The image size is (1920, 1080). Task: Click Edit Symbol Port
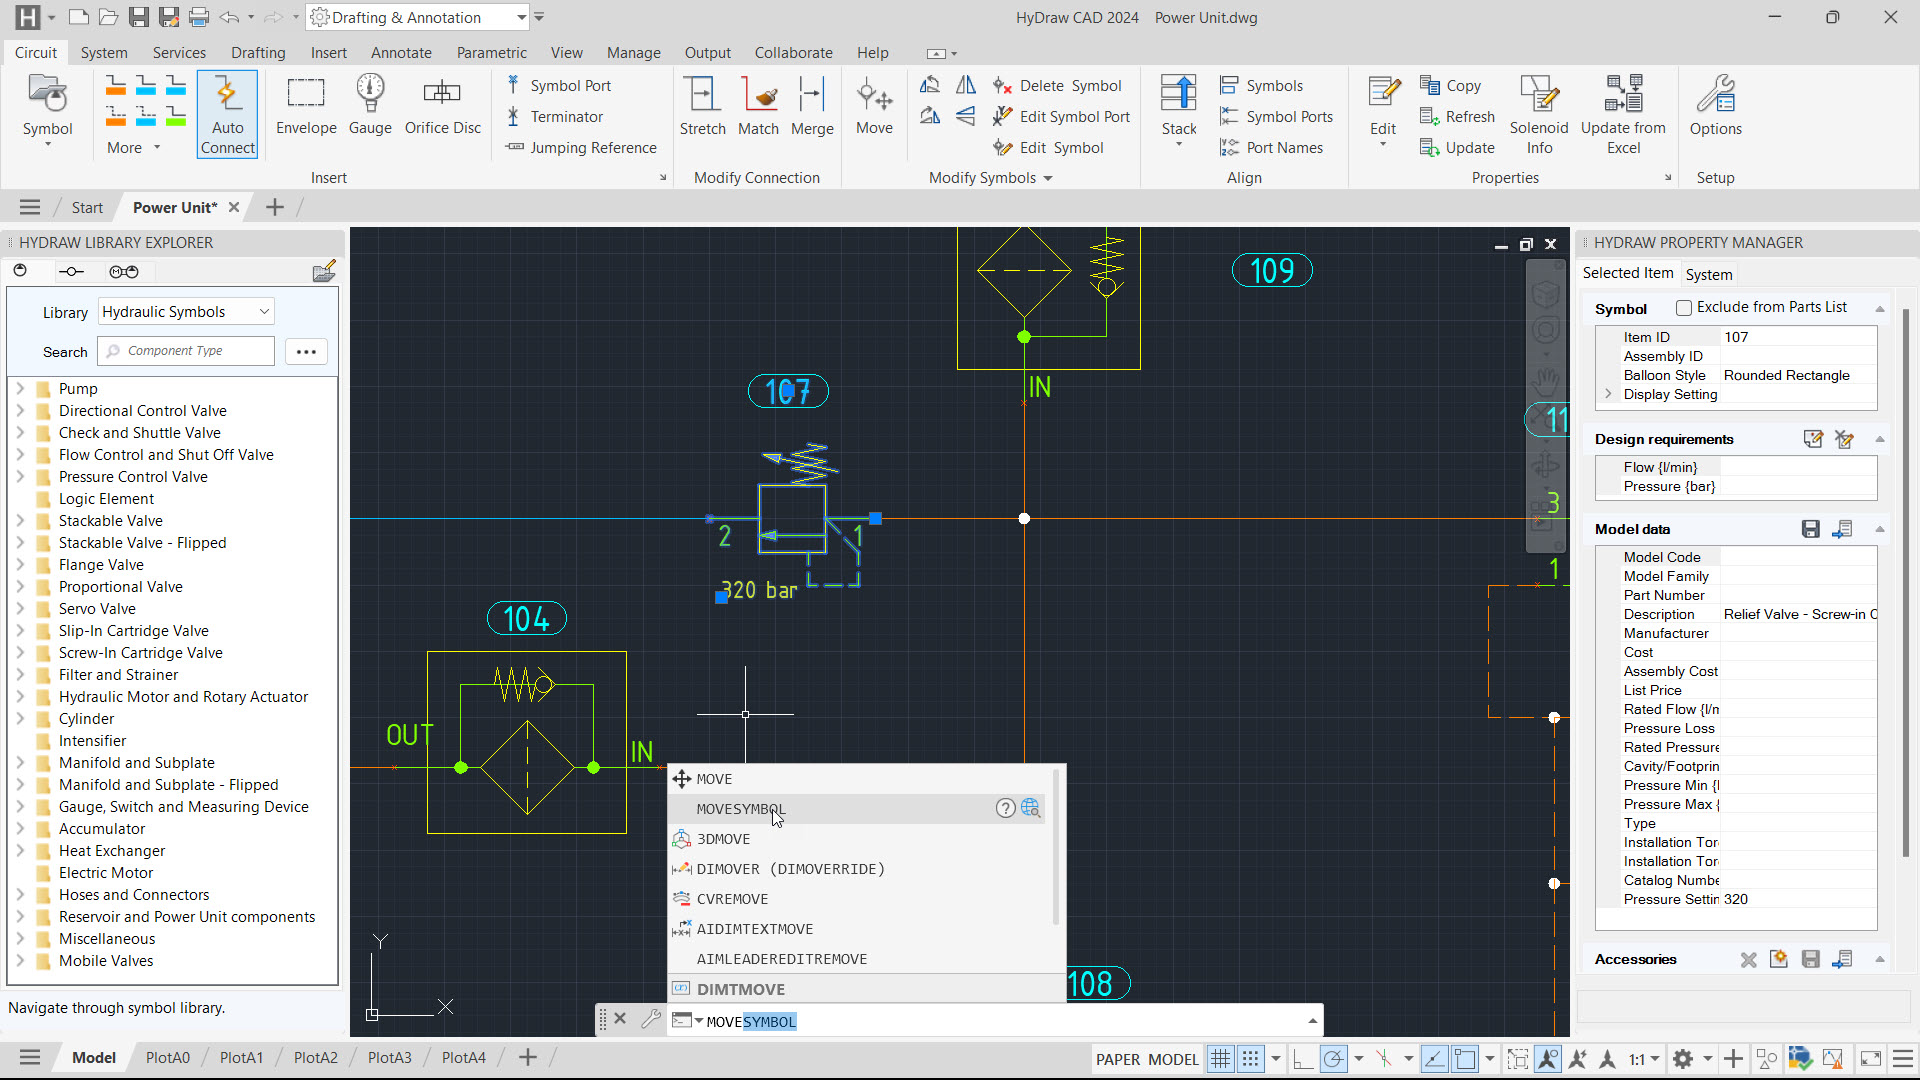pos(1061,117)
